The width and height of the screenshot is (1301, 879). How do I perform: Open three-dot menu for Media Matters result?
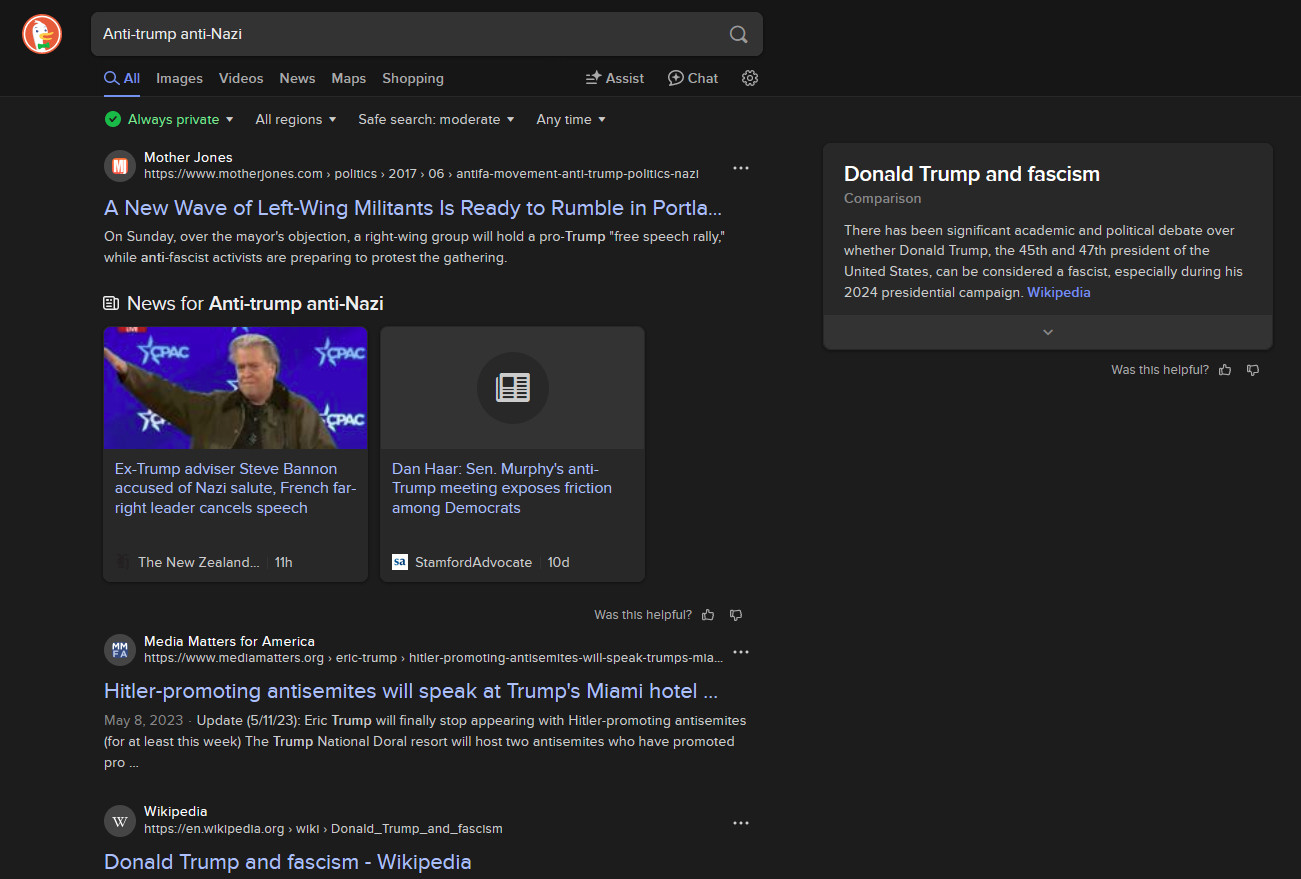click(741, 652)
